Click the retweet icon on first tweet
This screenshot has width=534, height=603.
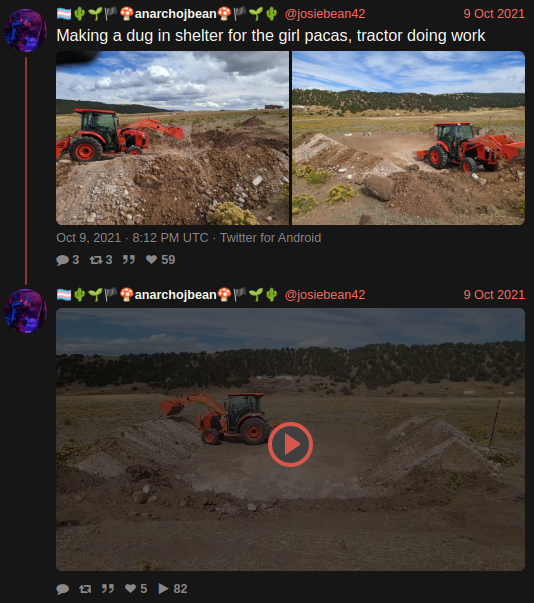96,260
